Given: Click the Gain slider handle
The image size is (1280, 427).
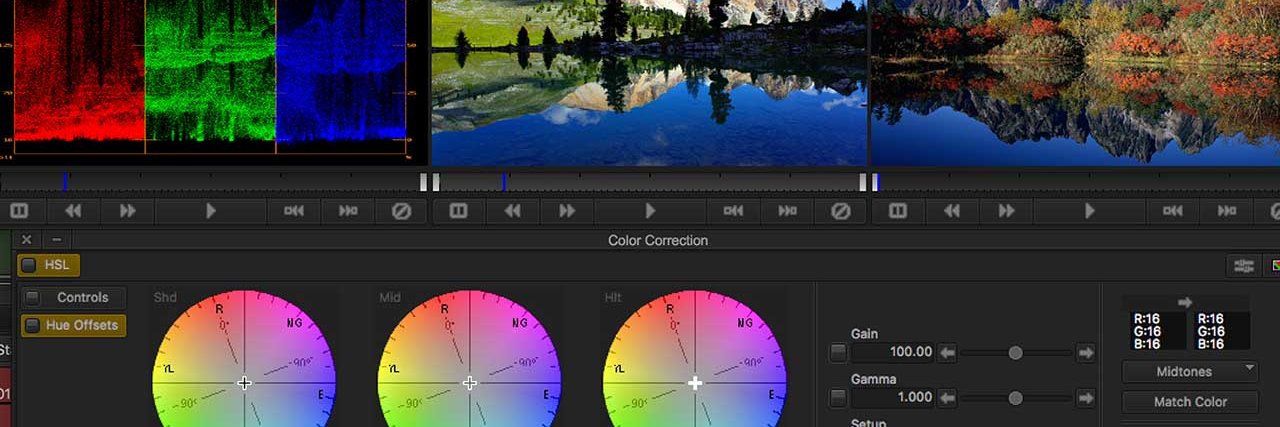Looking at the screenshot, I should point(1015,353).
